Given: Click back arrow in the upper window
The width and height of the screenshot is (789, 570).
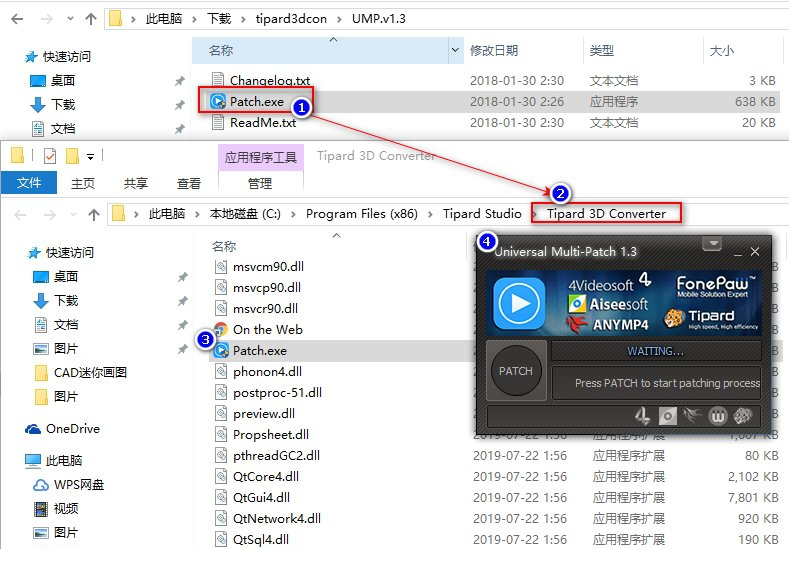Looking at the screenshot, I should (17, 19).
